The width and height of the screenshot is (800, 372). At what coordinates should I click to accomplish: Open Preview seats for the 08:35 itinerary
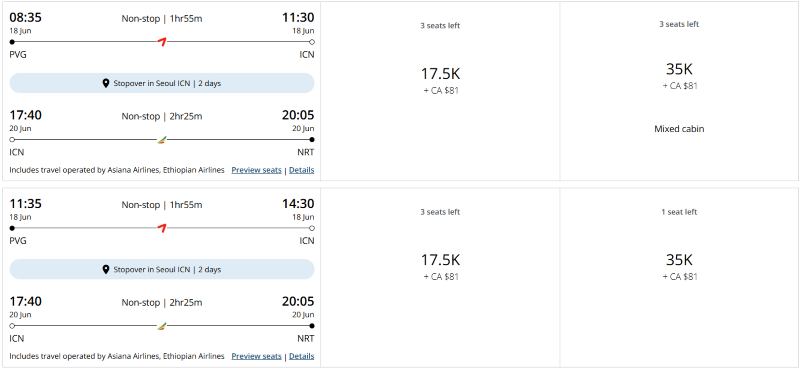pyautogui.click(x=256, y=170)
